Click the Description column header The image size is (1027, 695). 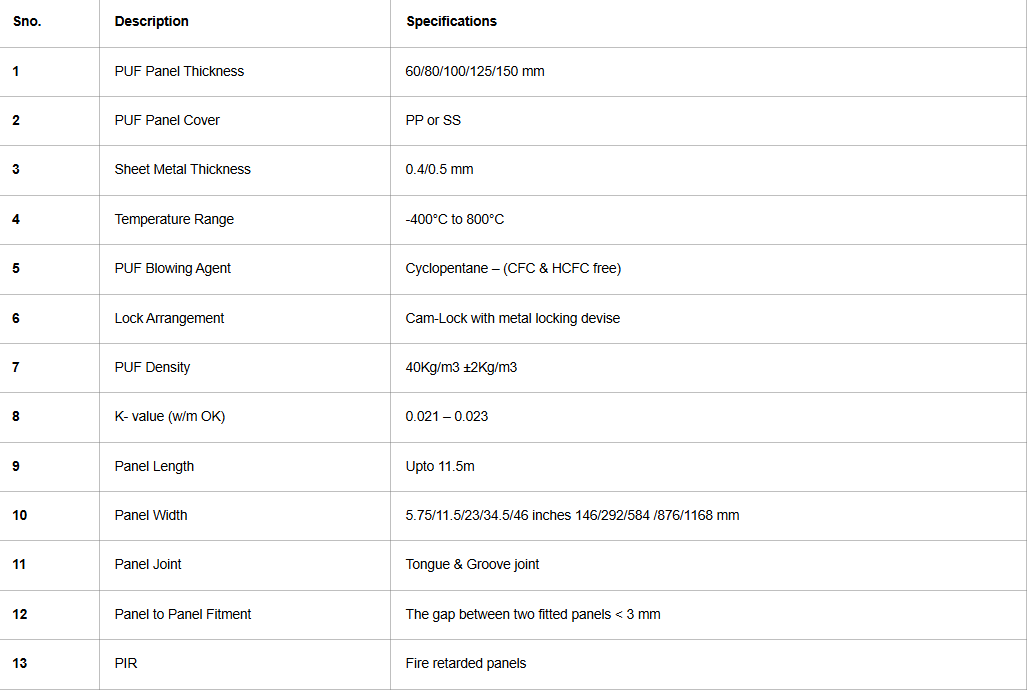[x=151, y=21]
